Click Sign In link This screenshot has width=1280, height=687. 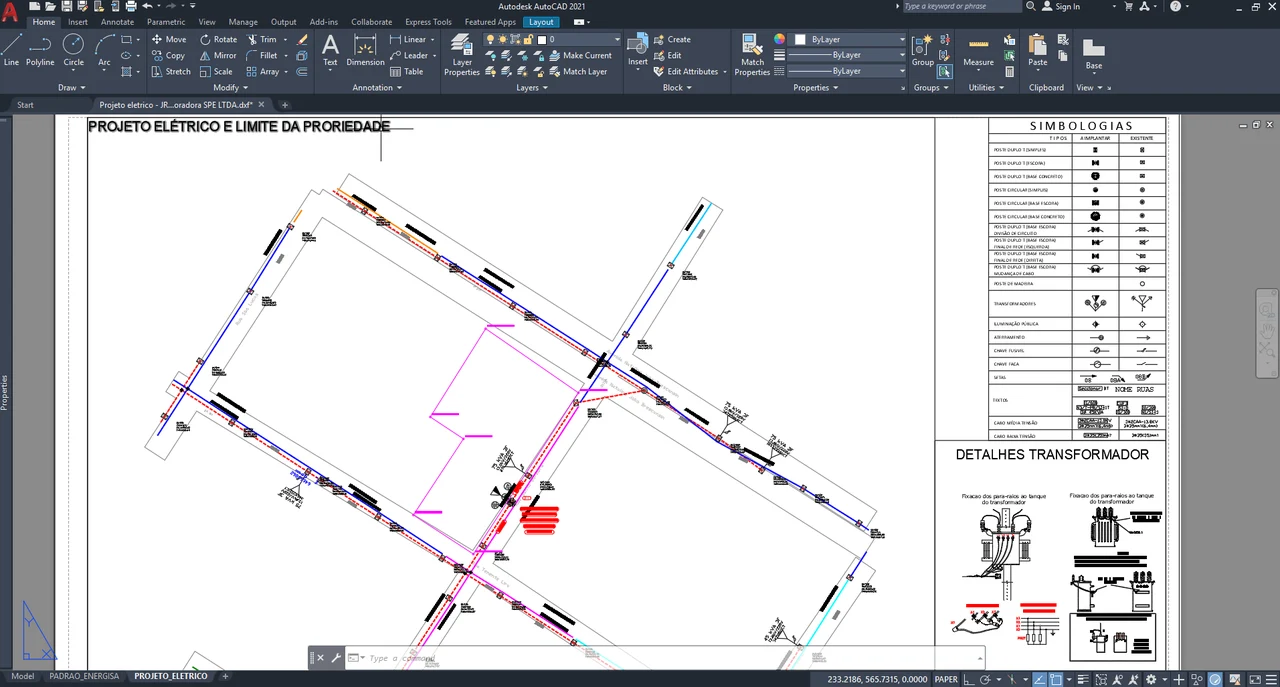click(1060, 6)
